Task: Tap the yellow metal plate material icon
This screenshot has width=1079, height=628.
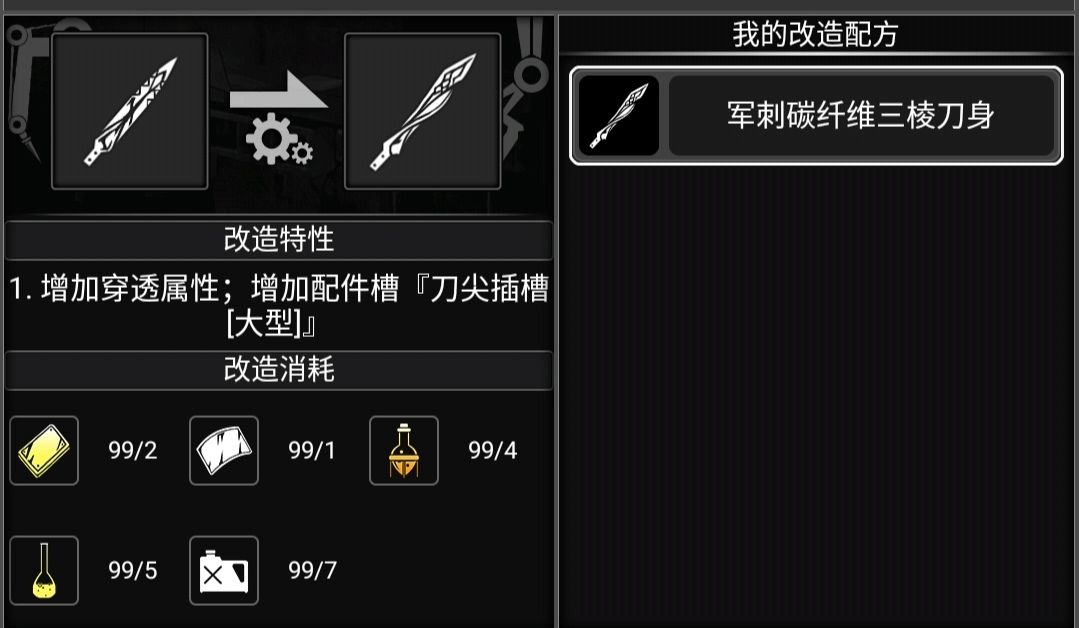Action: (x=44, y=451)
